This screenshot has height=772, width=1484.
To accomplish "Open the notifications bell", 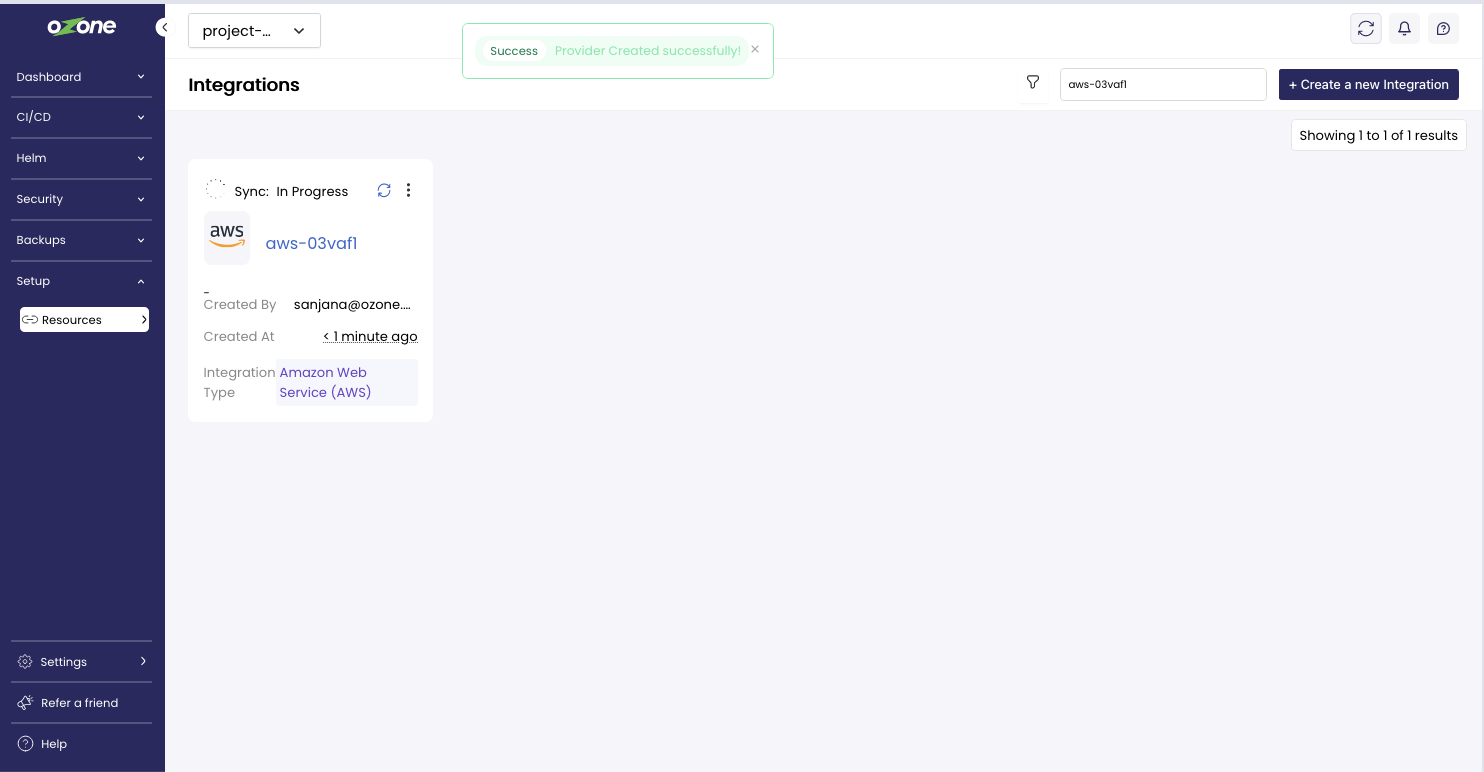I will coord(1404,29).
